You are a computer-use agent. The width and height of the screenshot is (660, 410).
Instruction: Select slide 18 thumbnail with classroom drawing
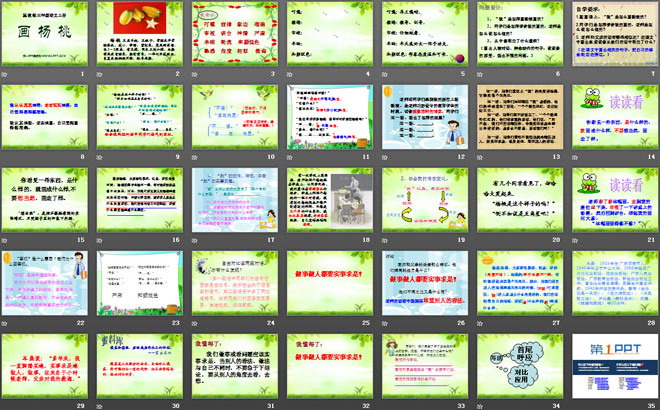click(x=330, y=200)
